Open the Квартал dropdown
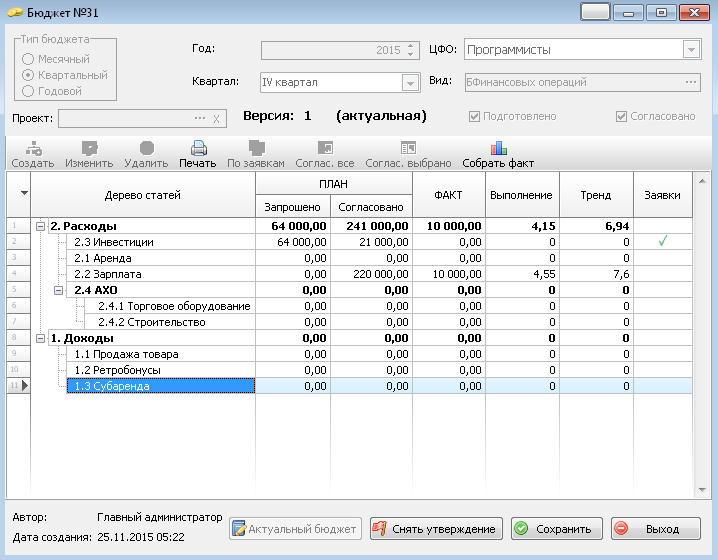 (410, 83)
